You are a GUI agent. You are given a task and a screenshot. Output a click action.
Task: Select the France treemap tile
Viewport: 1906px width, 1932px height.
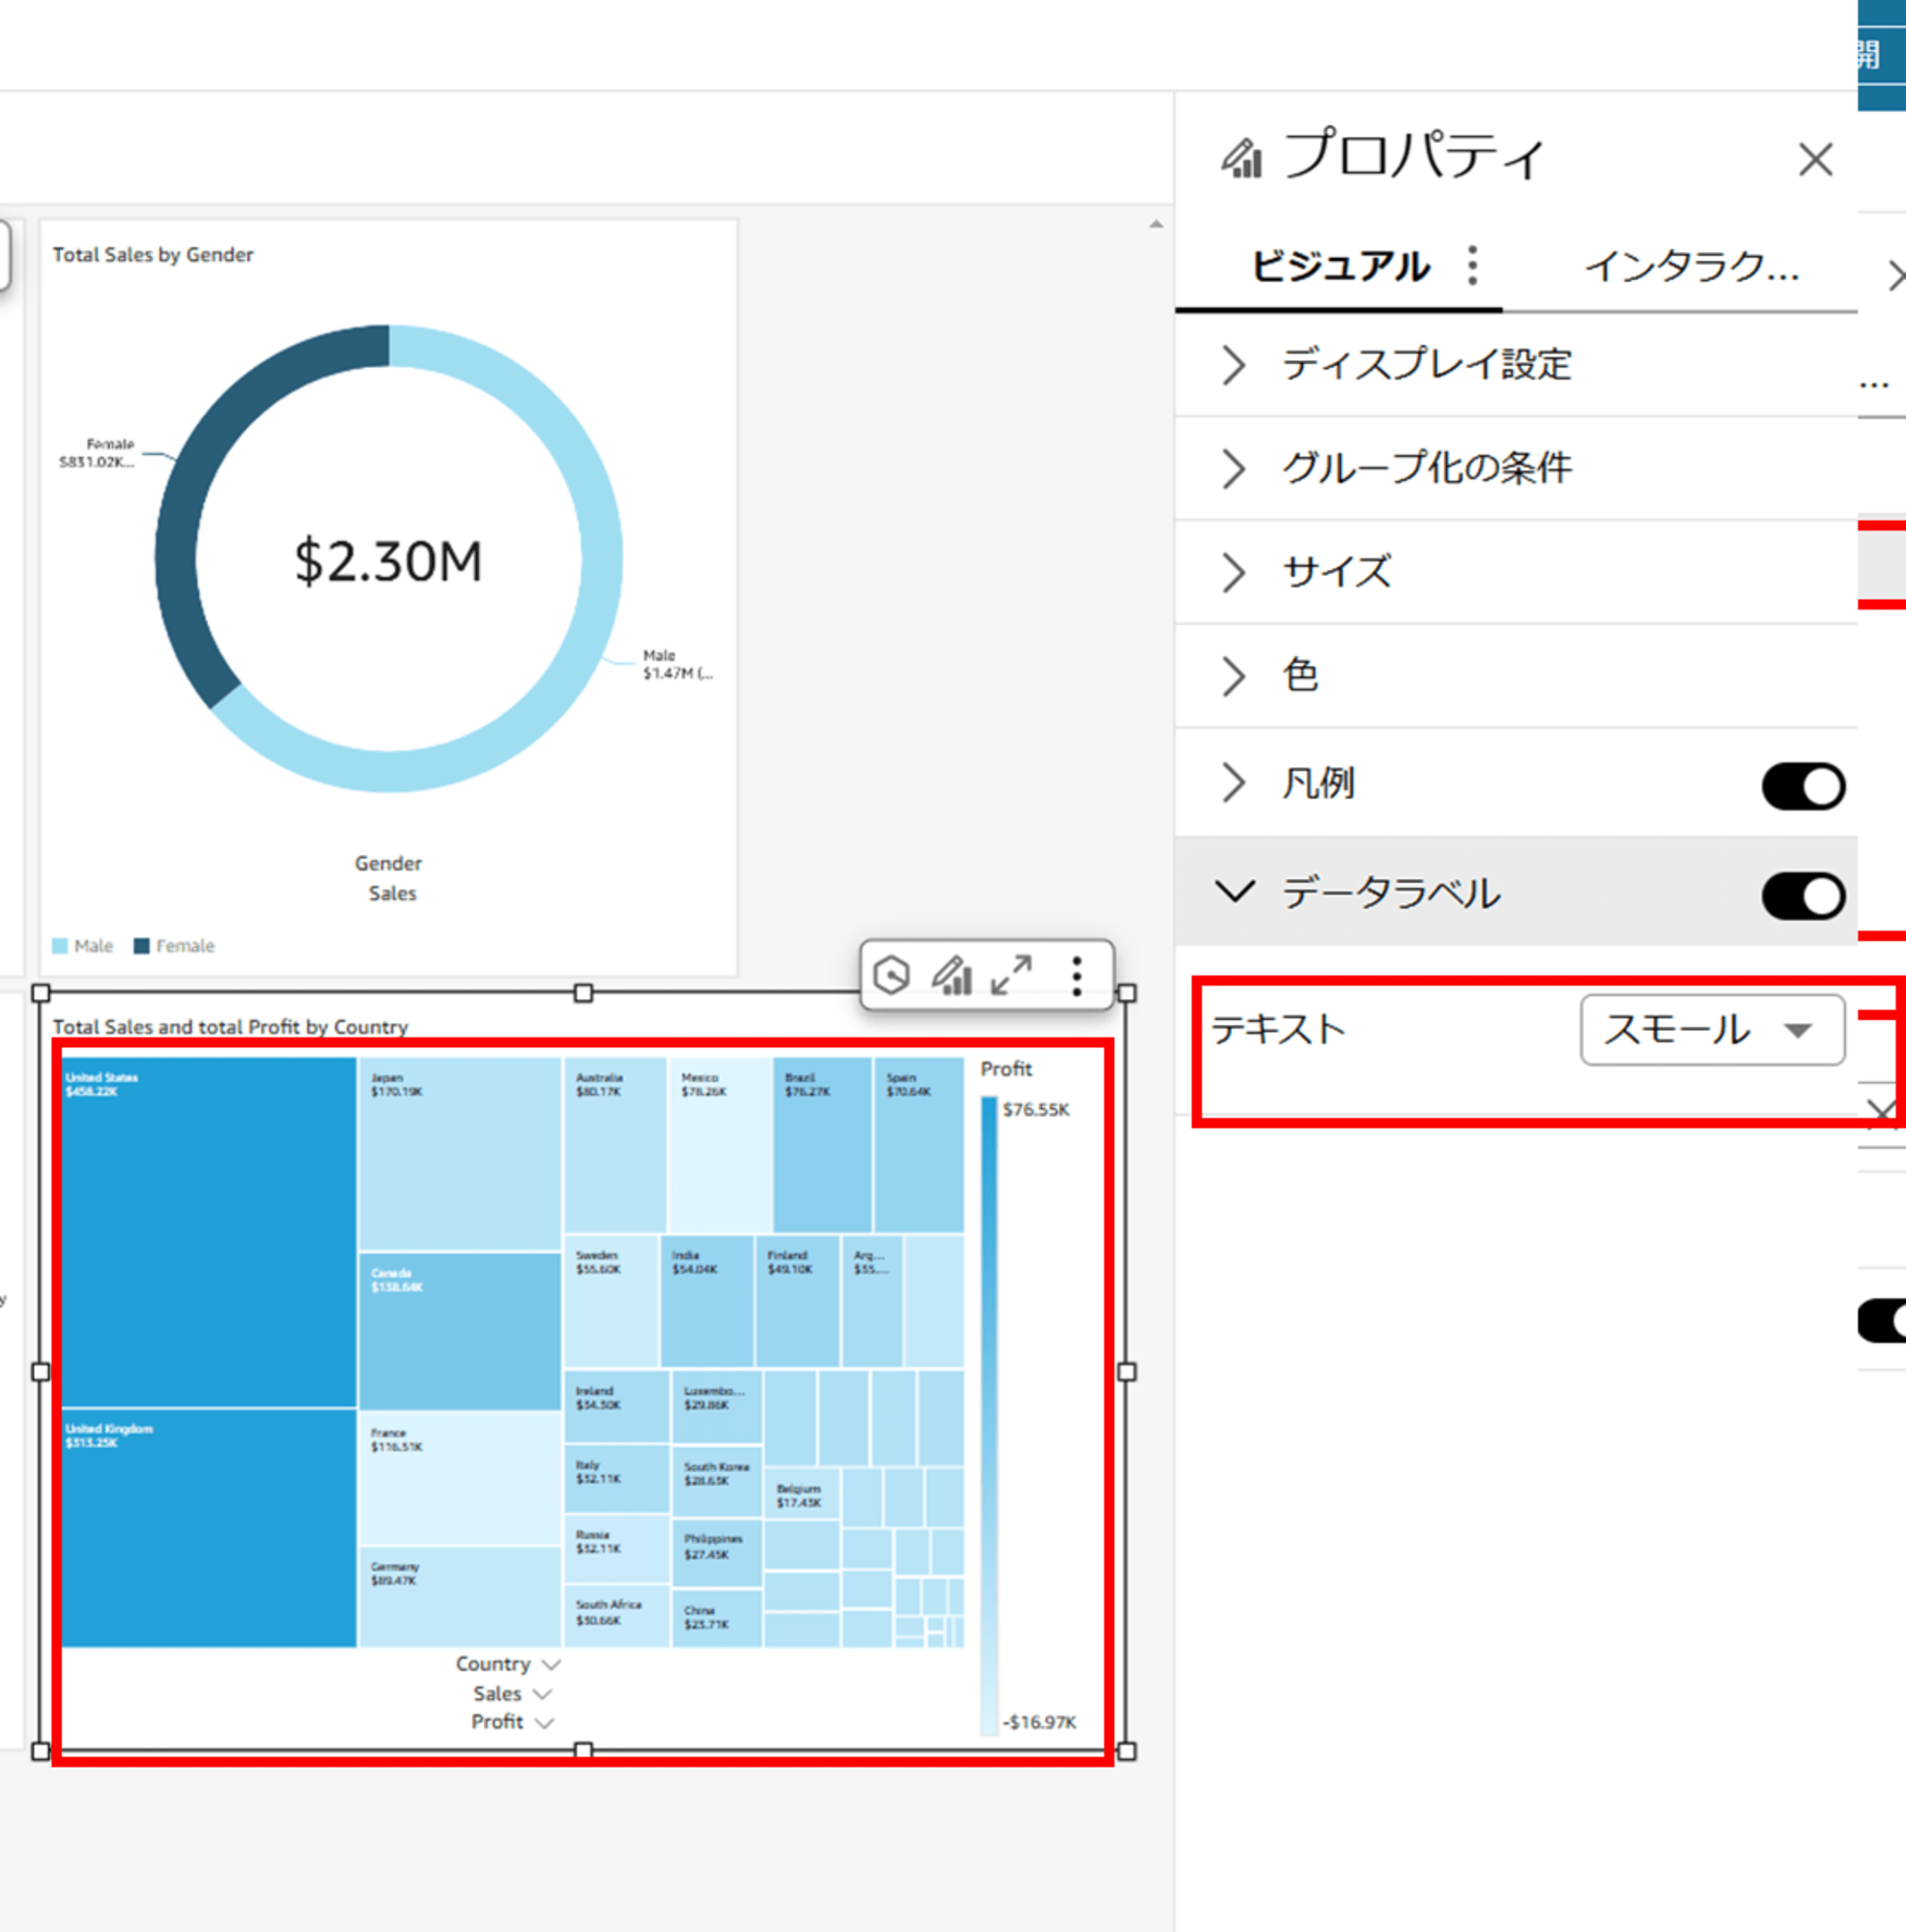click(460, 1479)
